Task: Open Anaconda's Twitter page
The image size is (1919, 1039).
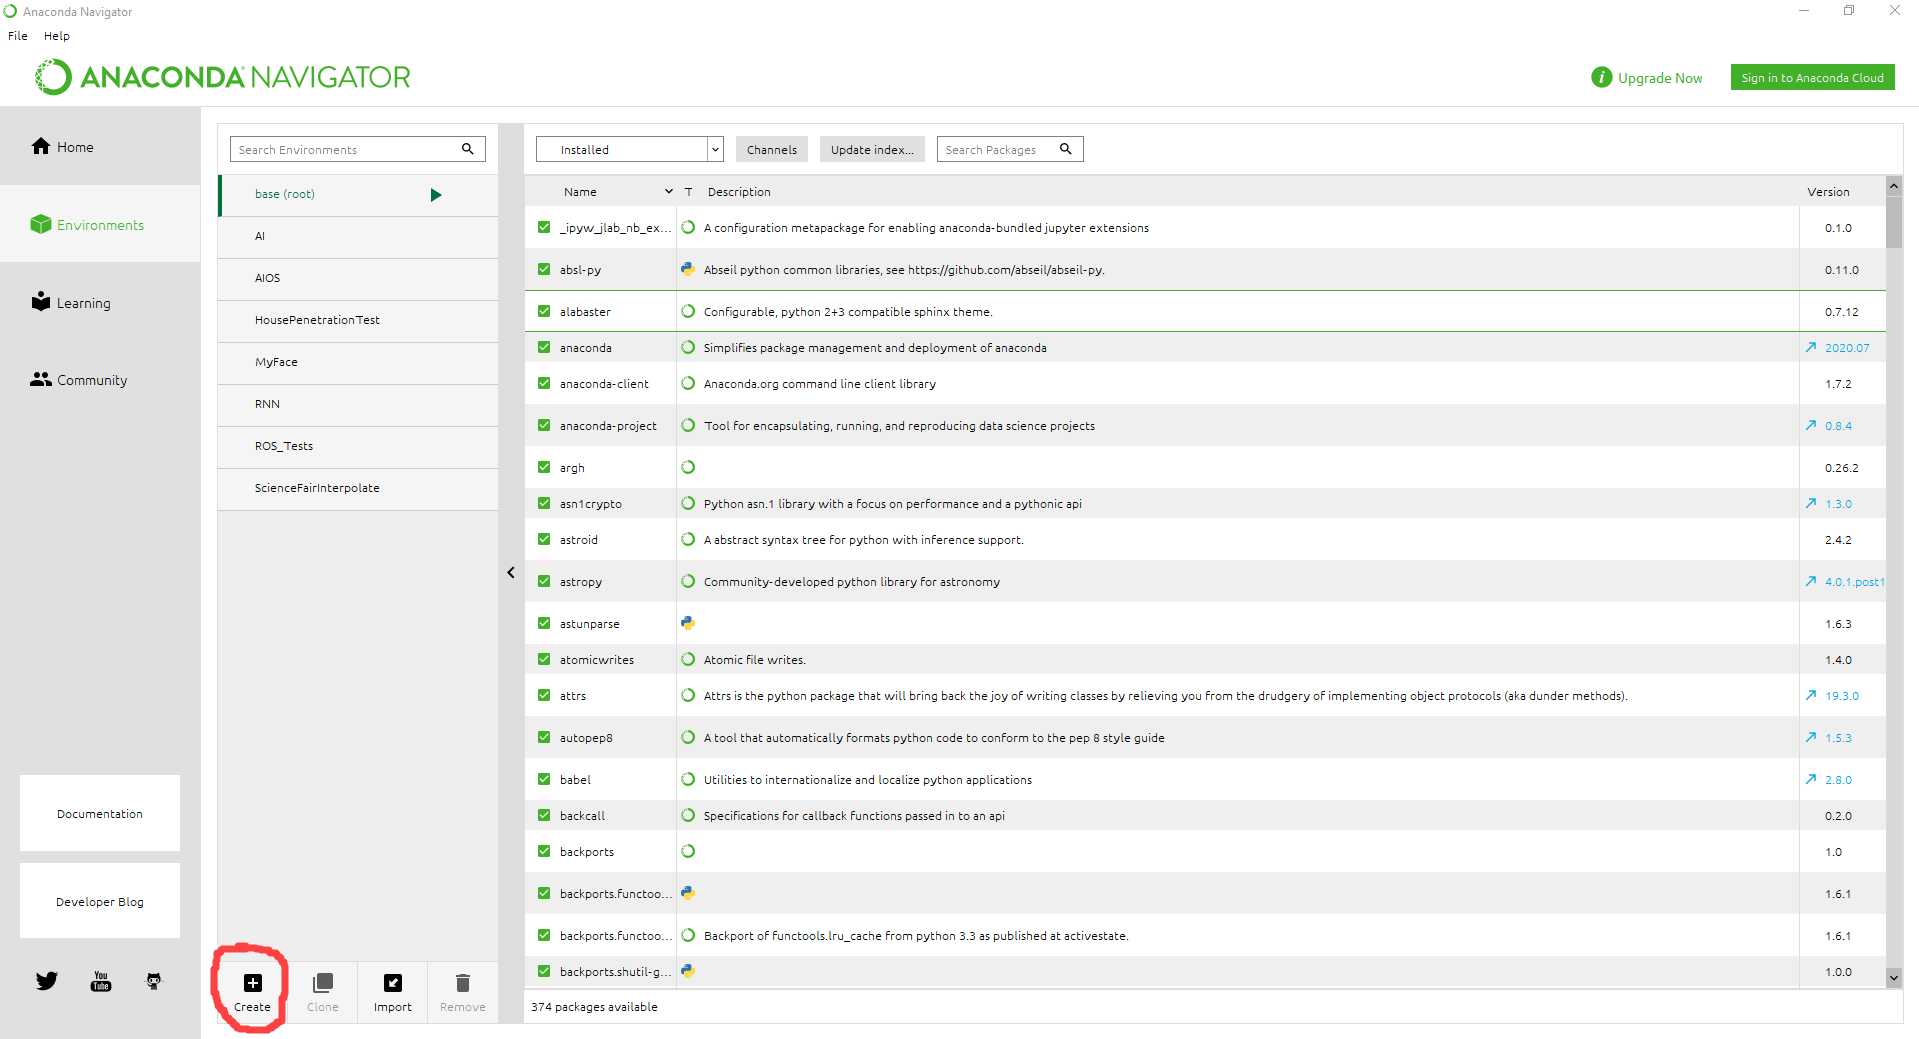Action: pos(46,981)
